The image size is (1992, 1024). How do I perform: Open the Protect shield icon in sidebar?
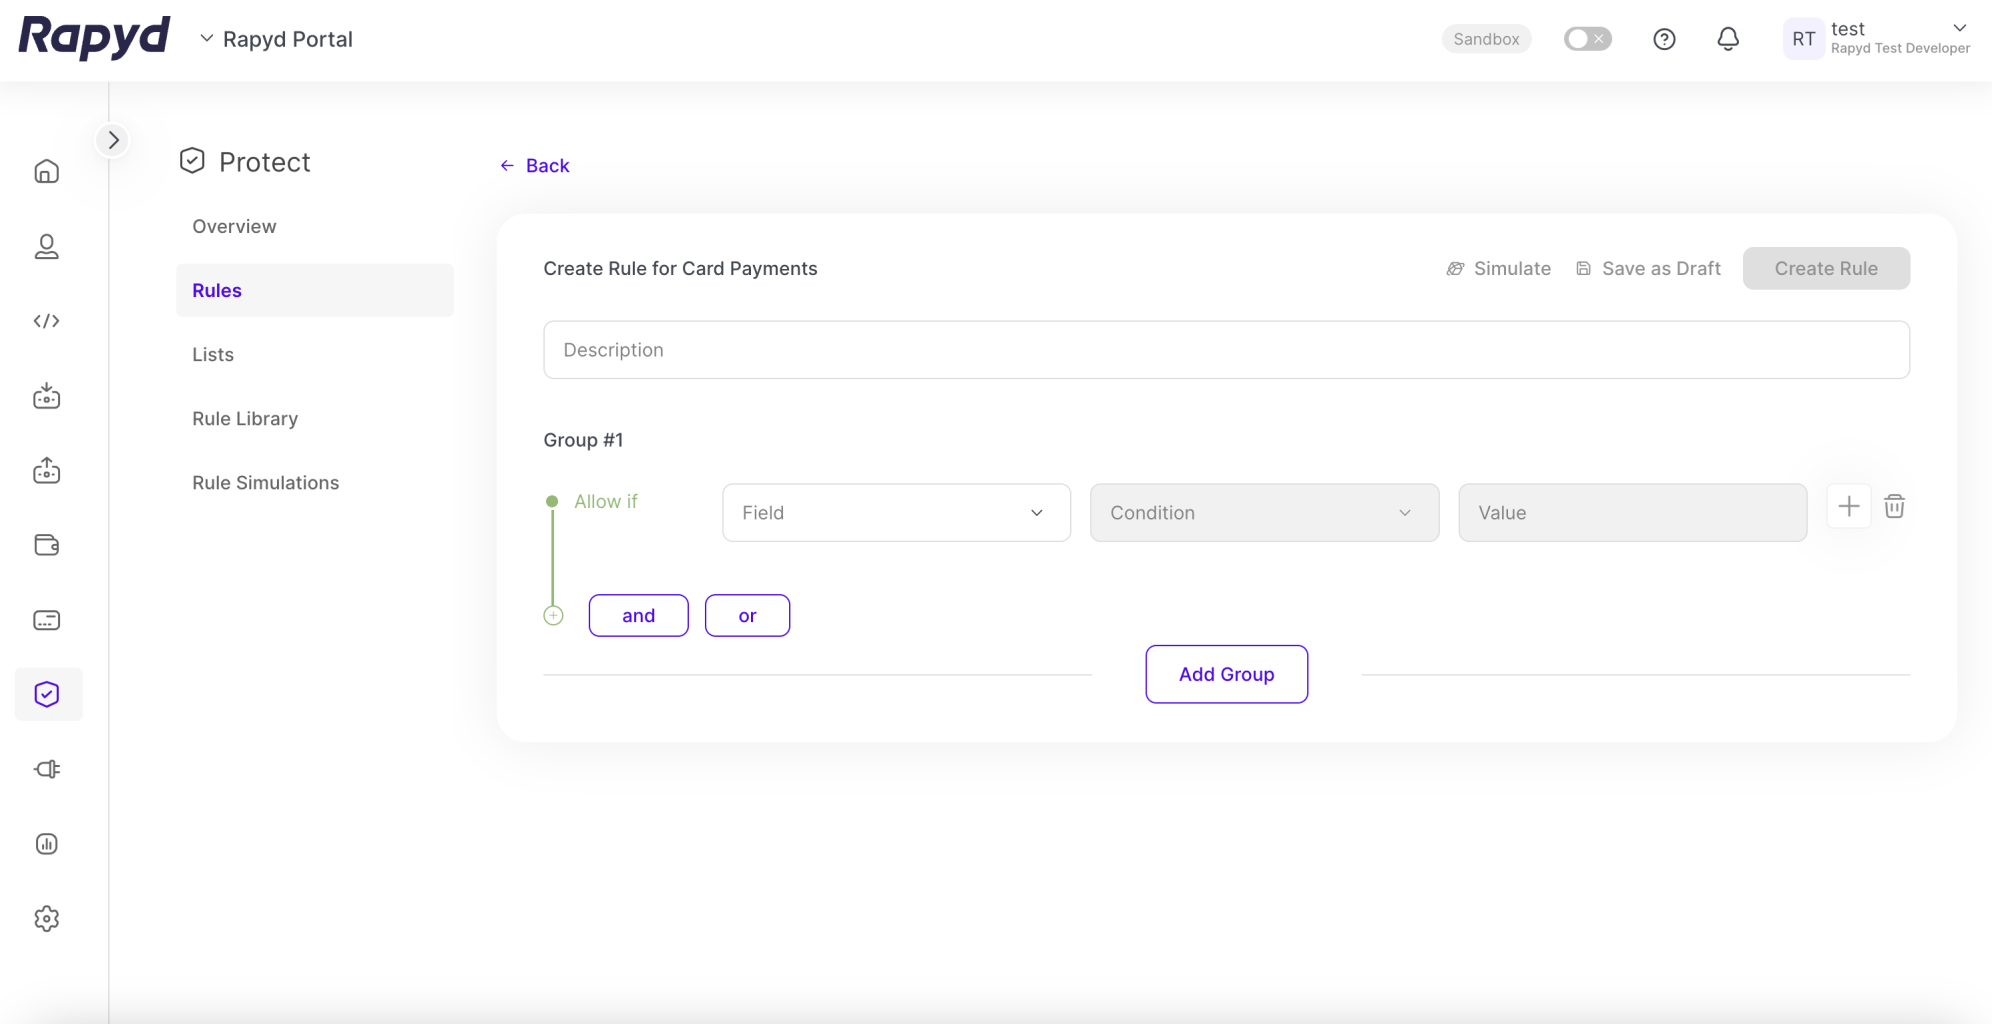[47, 694]
